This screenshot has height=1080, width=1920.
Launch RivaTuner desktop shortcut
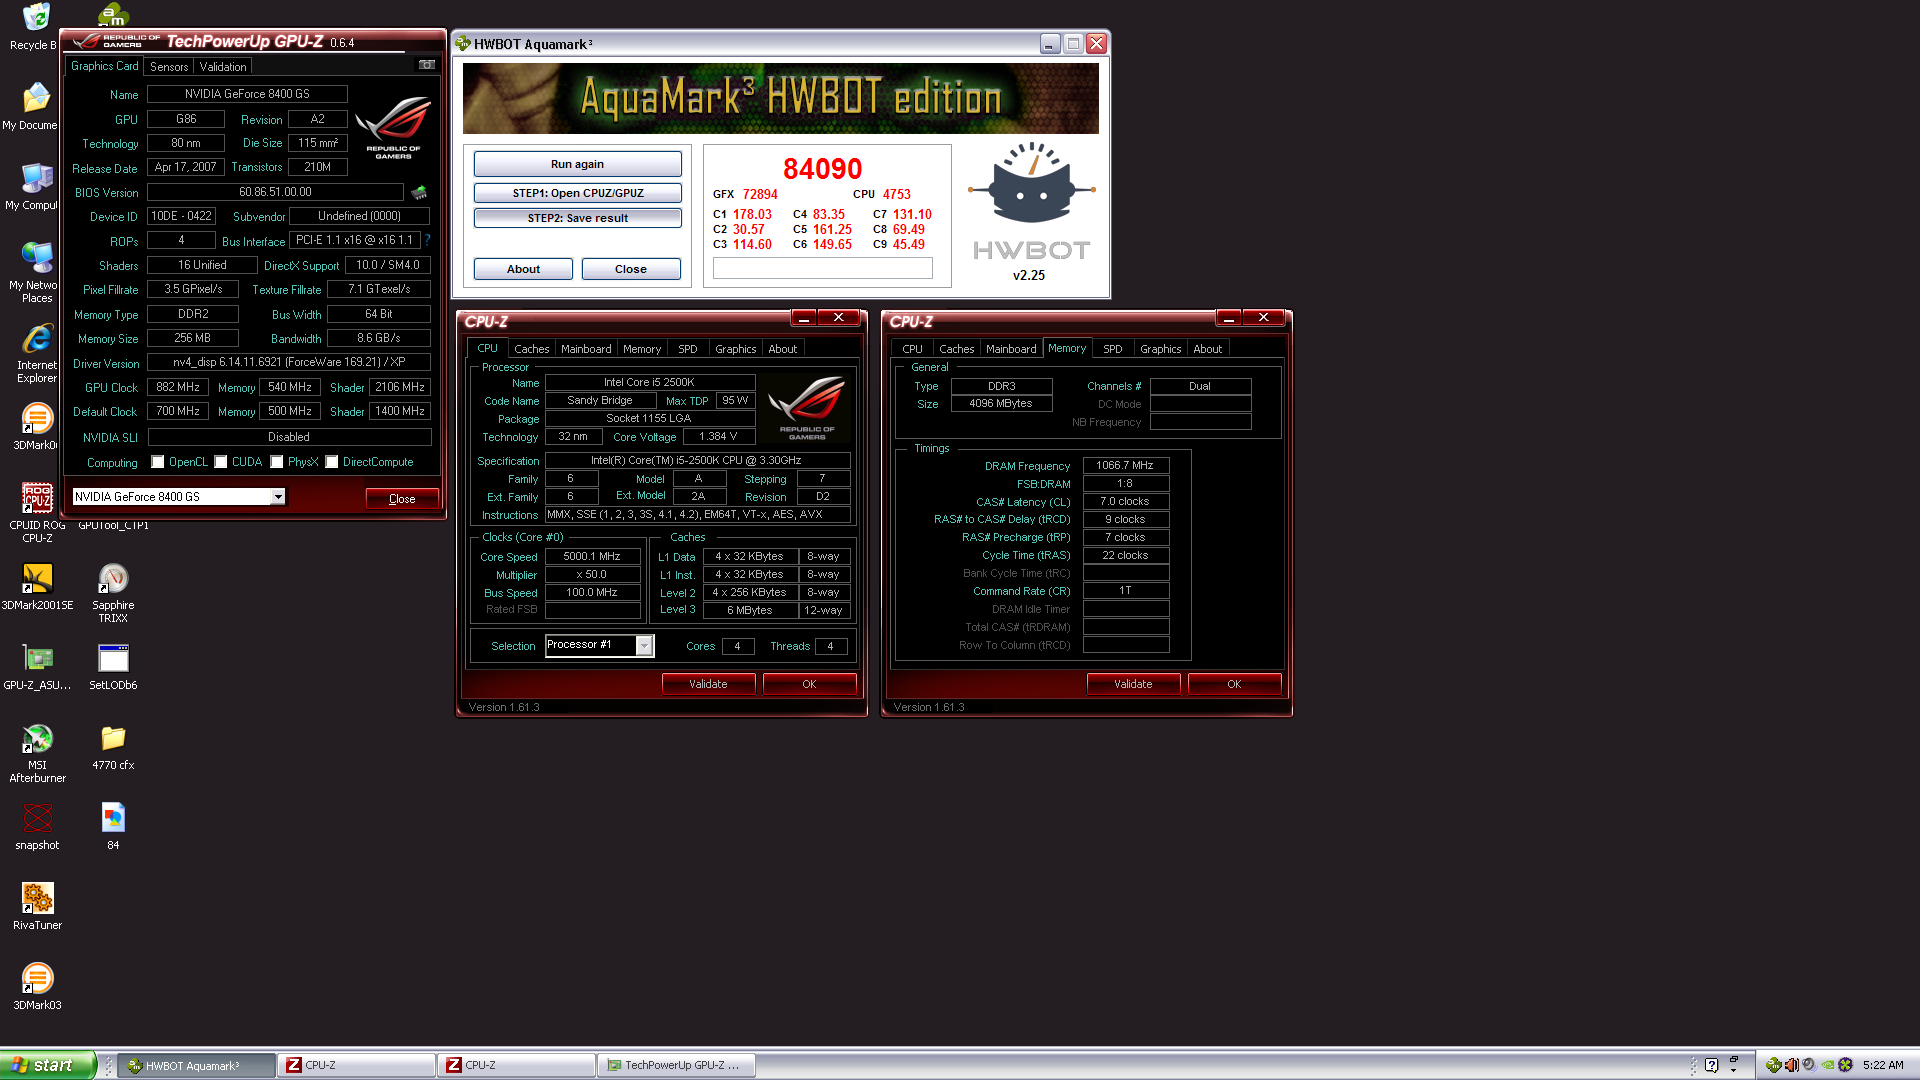point(37,907)
